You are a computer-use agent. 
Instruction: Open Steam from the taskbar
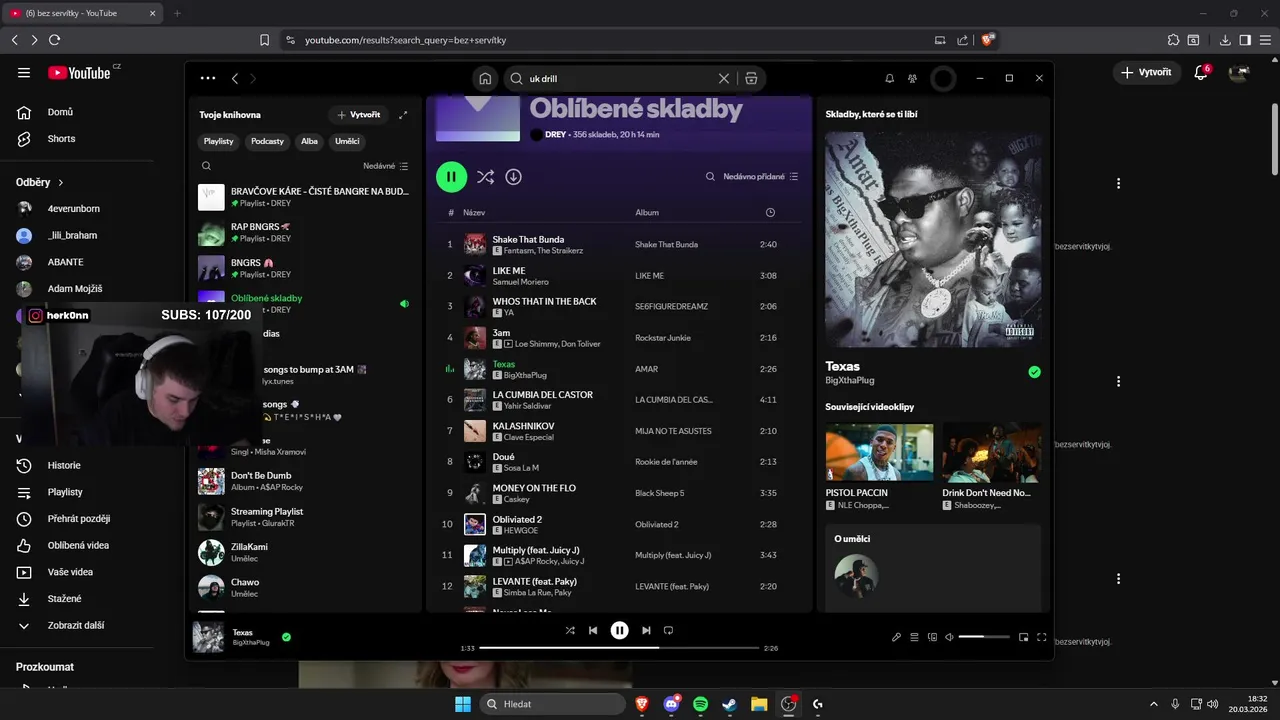pyautogui.click(x=730, y=704)
